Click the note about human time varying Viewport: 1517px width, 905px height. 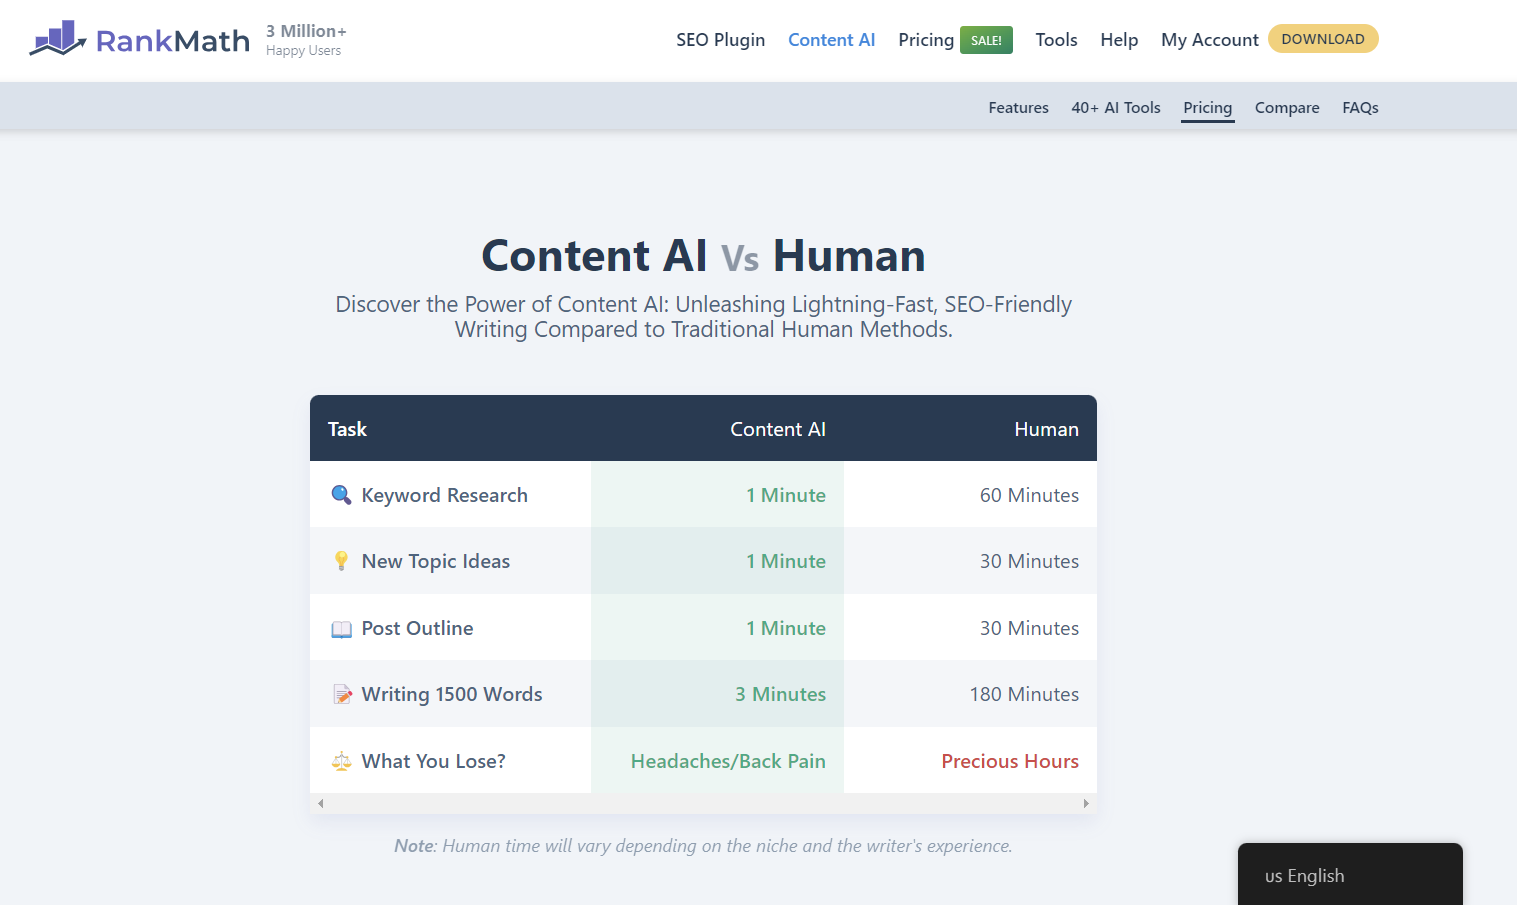(703, 845)
